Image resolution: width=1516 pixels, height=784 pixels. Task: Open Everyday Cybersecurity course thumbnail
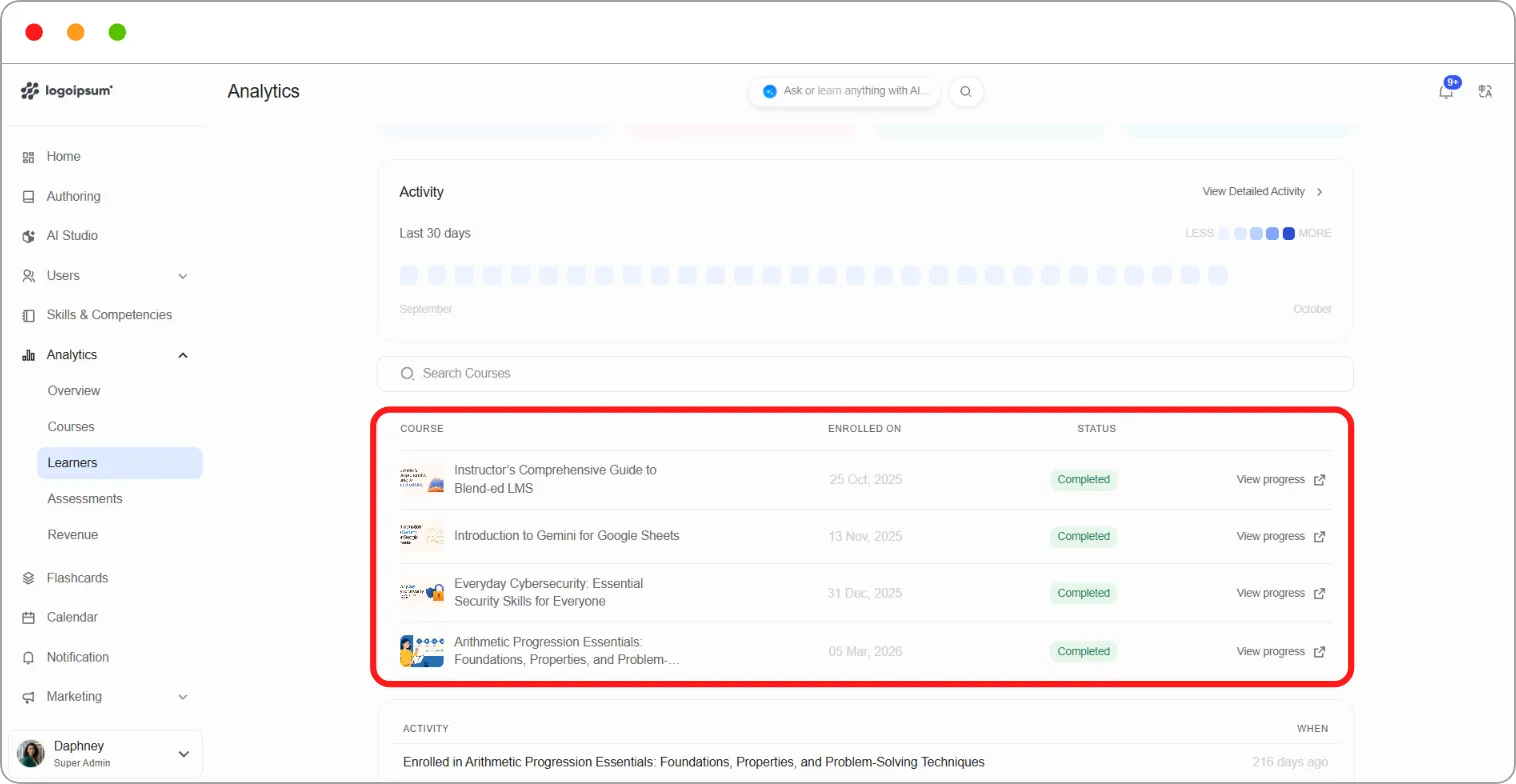(422, 593)
